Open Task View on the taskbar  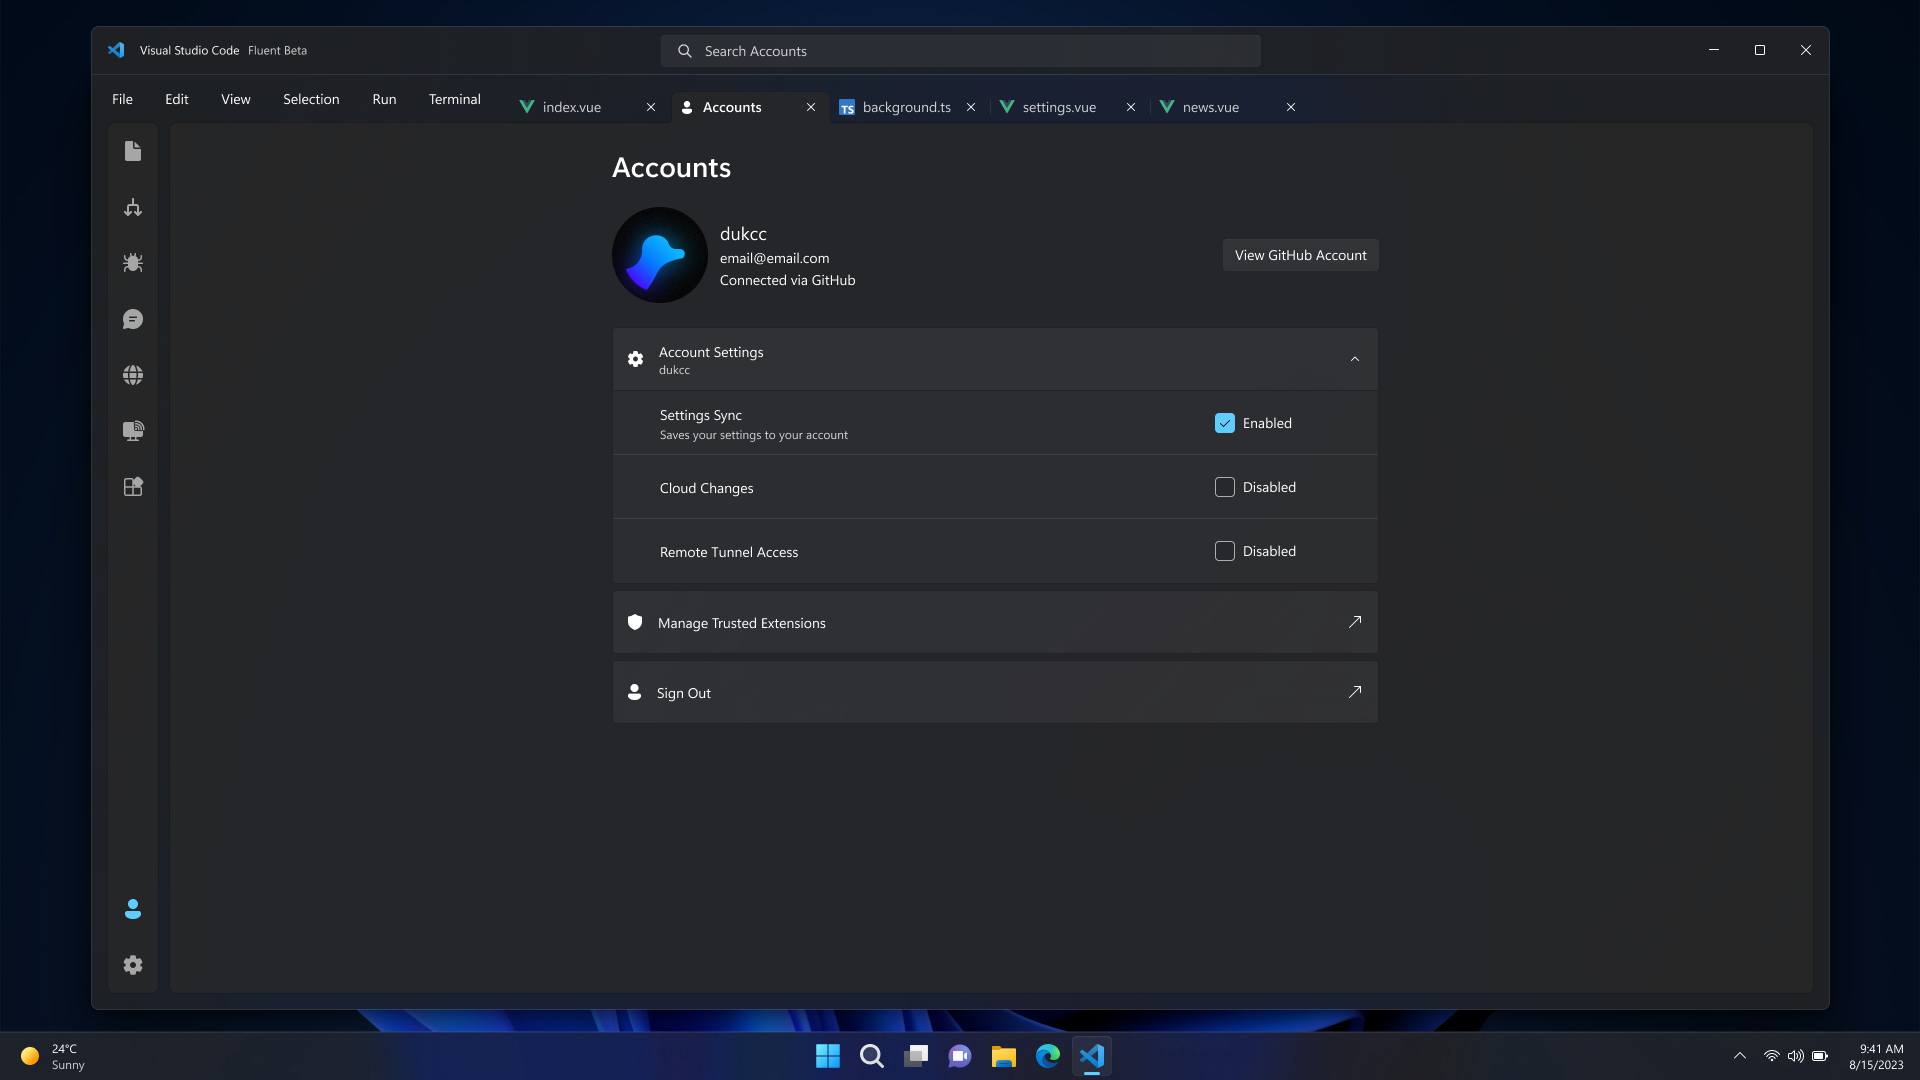916,1056
